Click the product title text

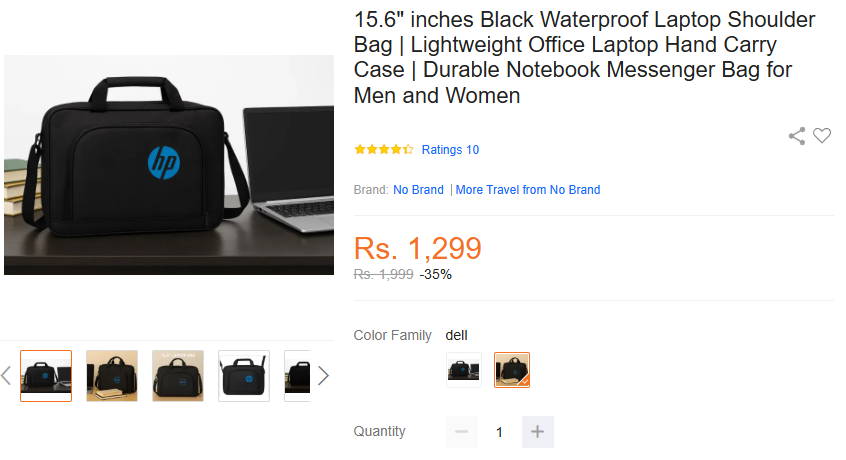[x=585, y=58]
